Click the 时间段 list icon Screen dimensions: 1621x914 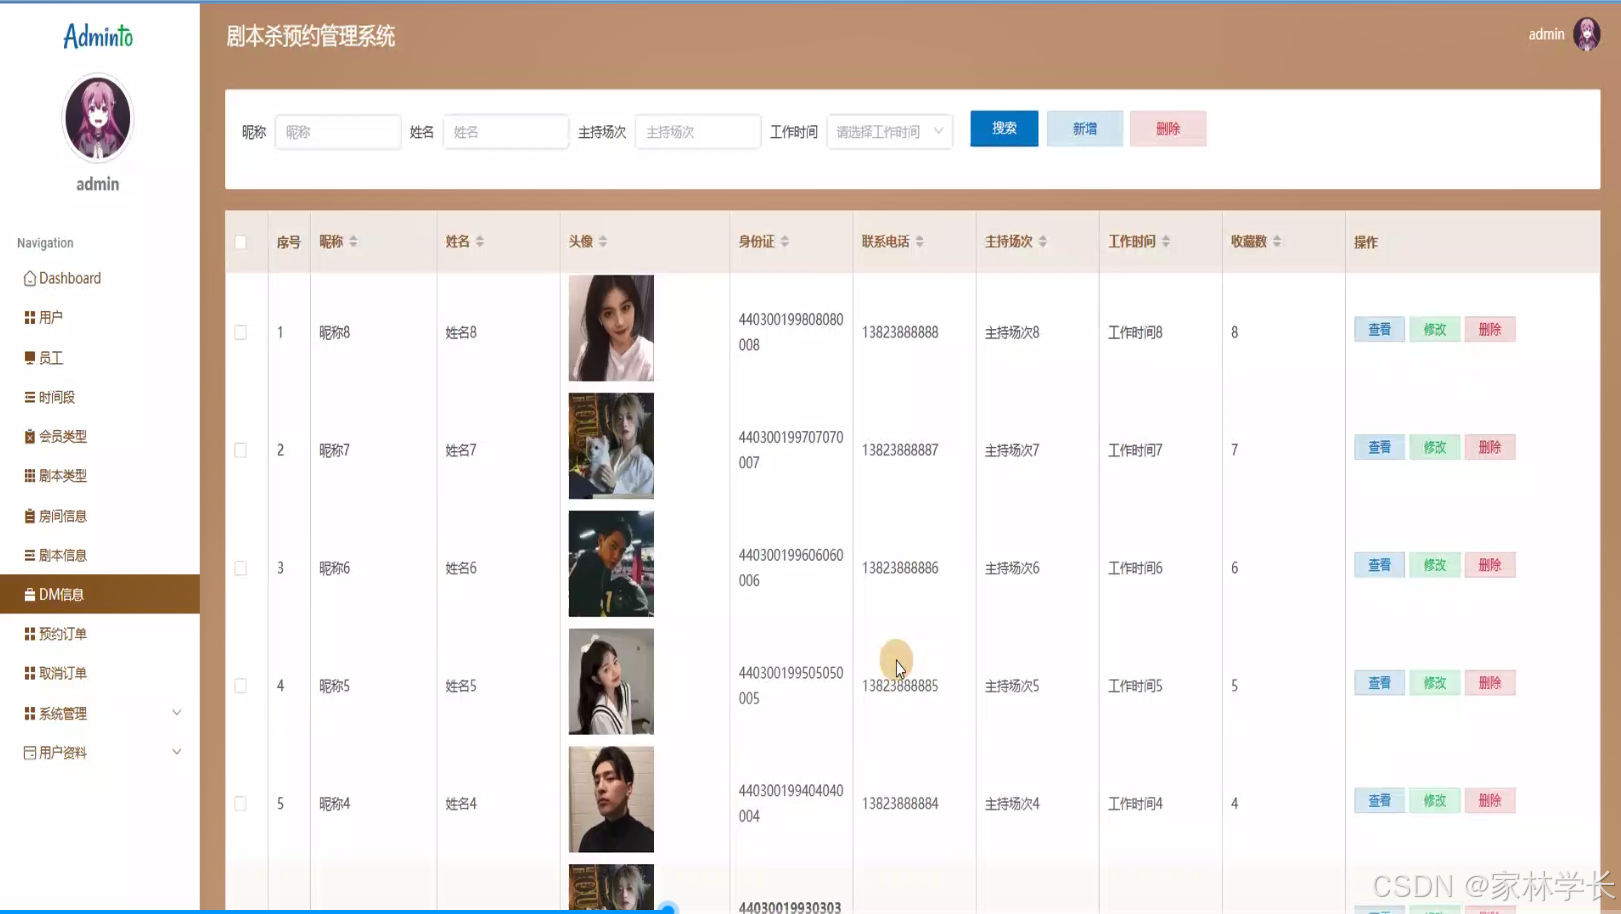tap(29, 397)
